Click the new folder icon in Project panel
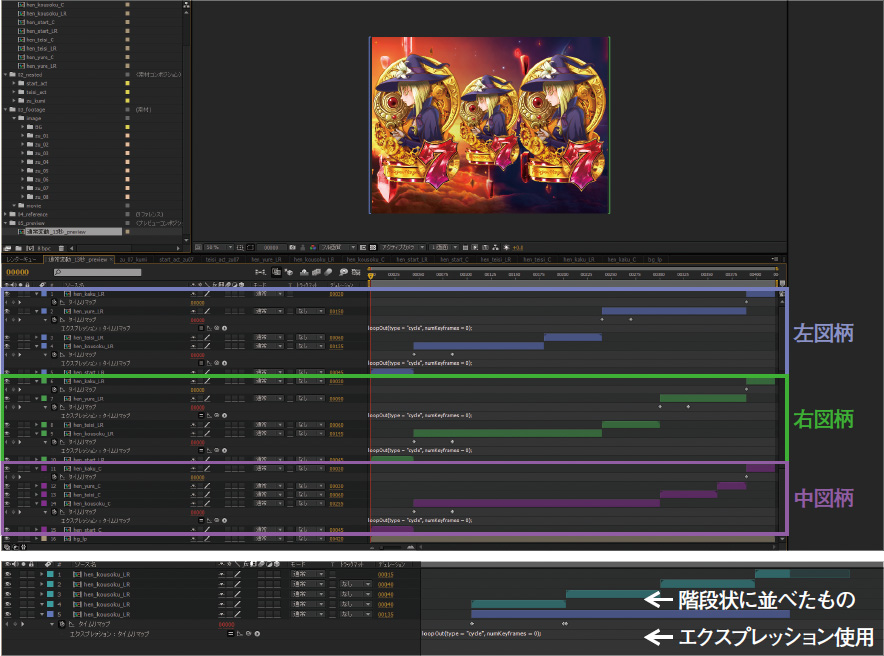 click(19, 248)
